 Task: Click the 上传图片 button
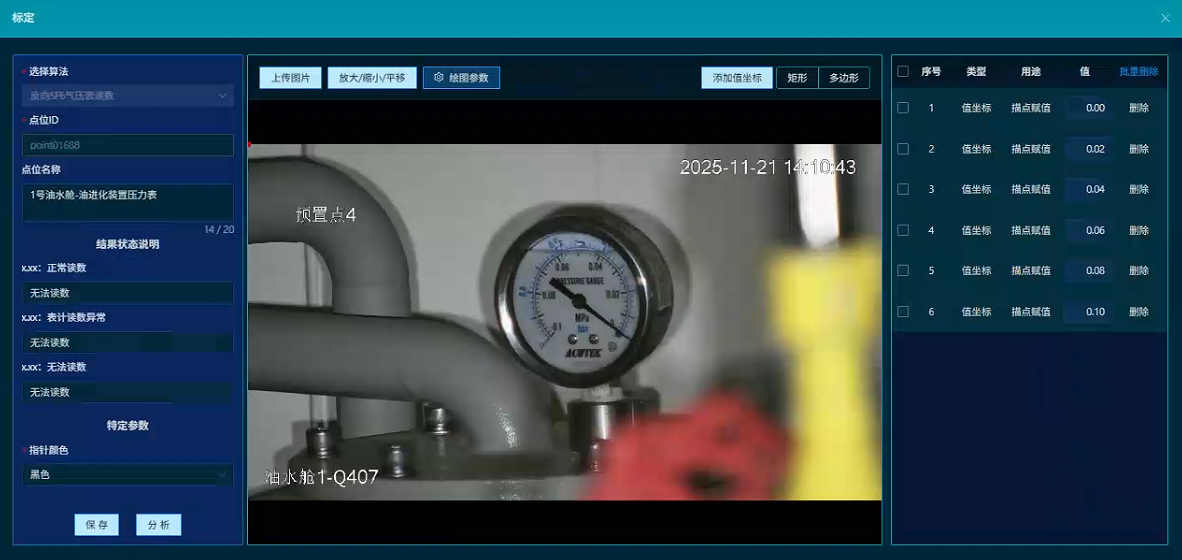[x=290, y=78]
